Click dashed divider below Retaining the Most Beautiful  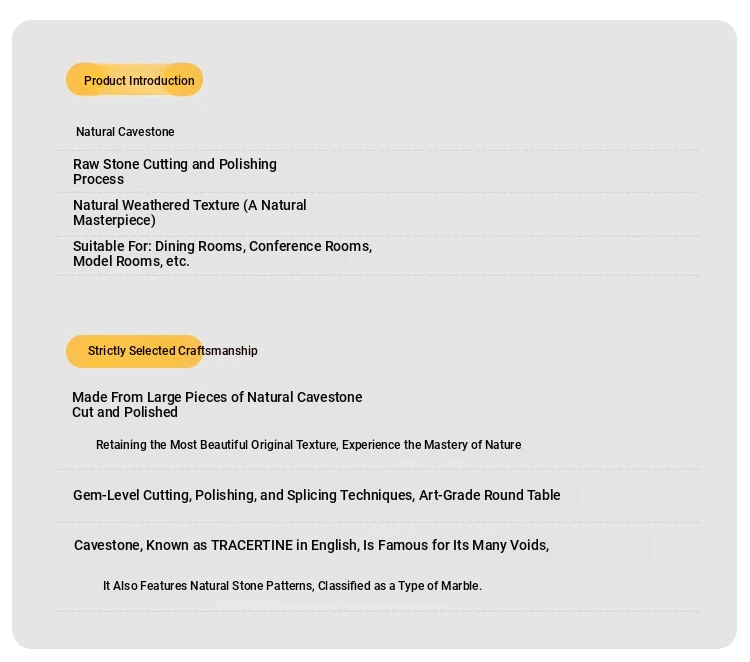[377, 469]
